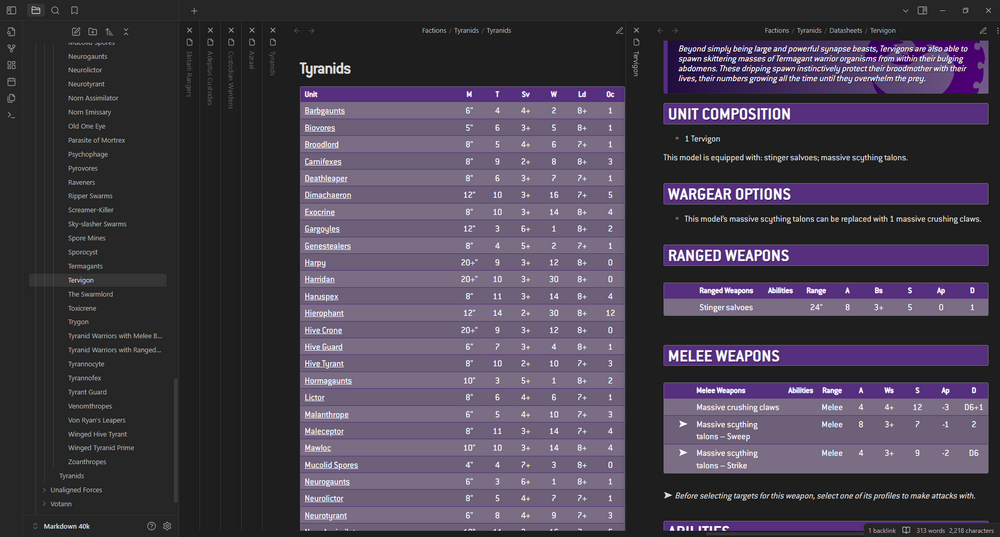The image size is (1000, 537).
Task: Click the Tyranids breadcrumb after Factions in middle pane
Action: [466, 31]
